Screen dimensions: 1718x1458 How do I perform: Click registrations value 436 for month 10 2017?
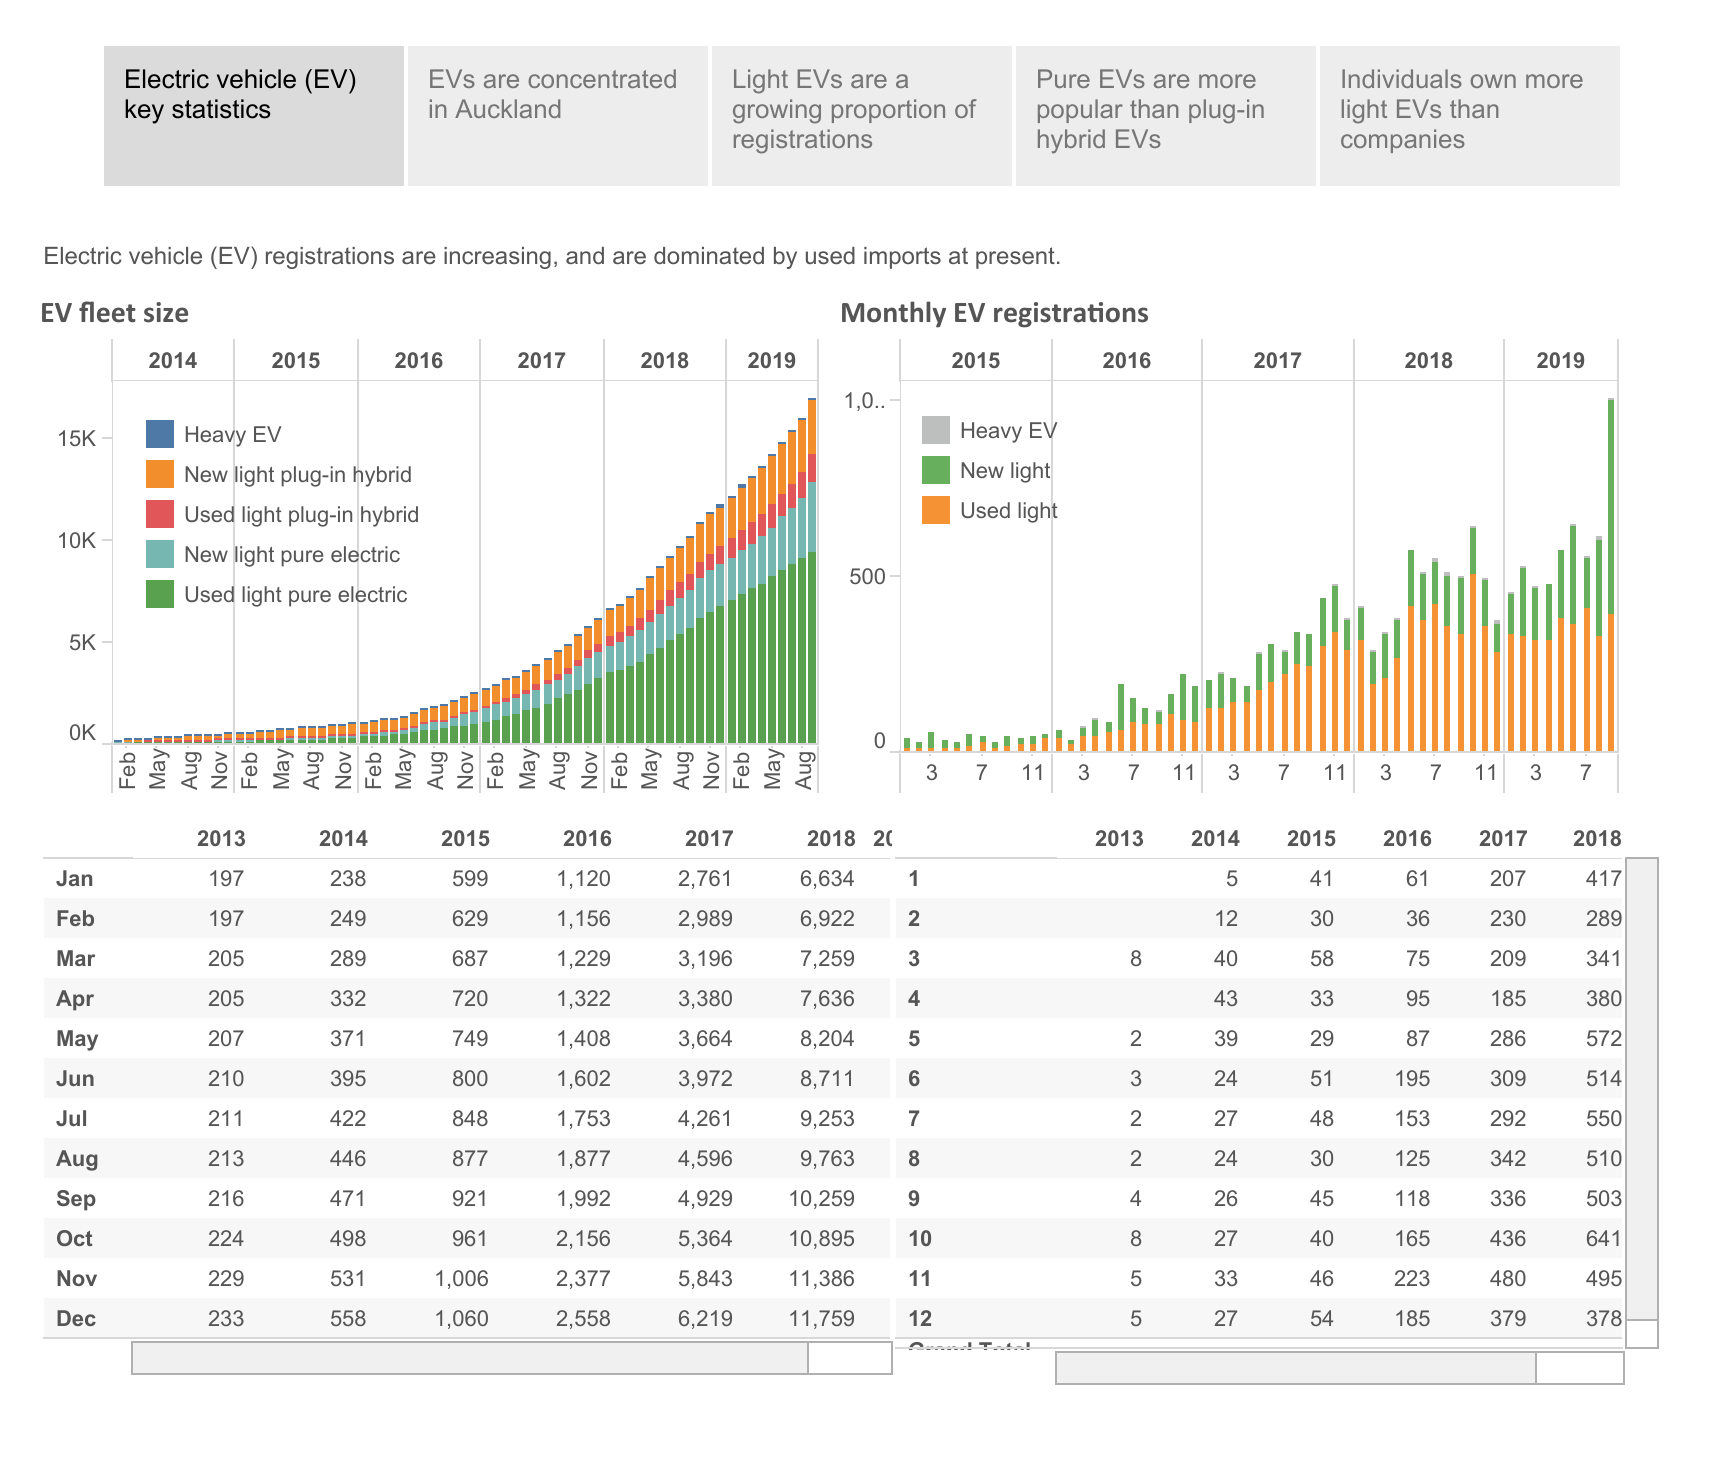coord(1508,1239)
